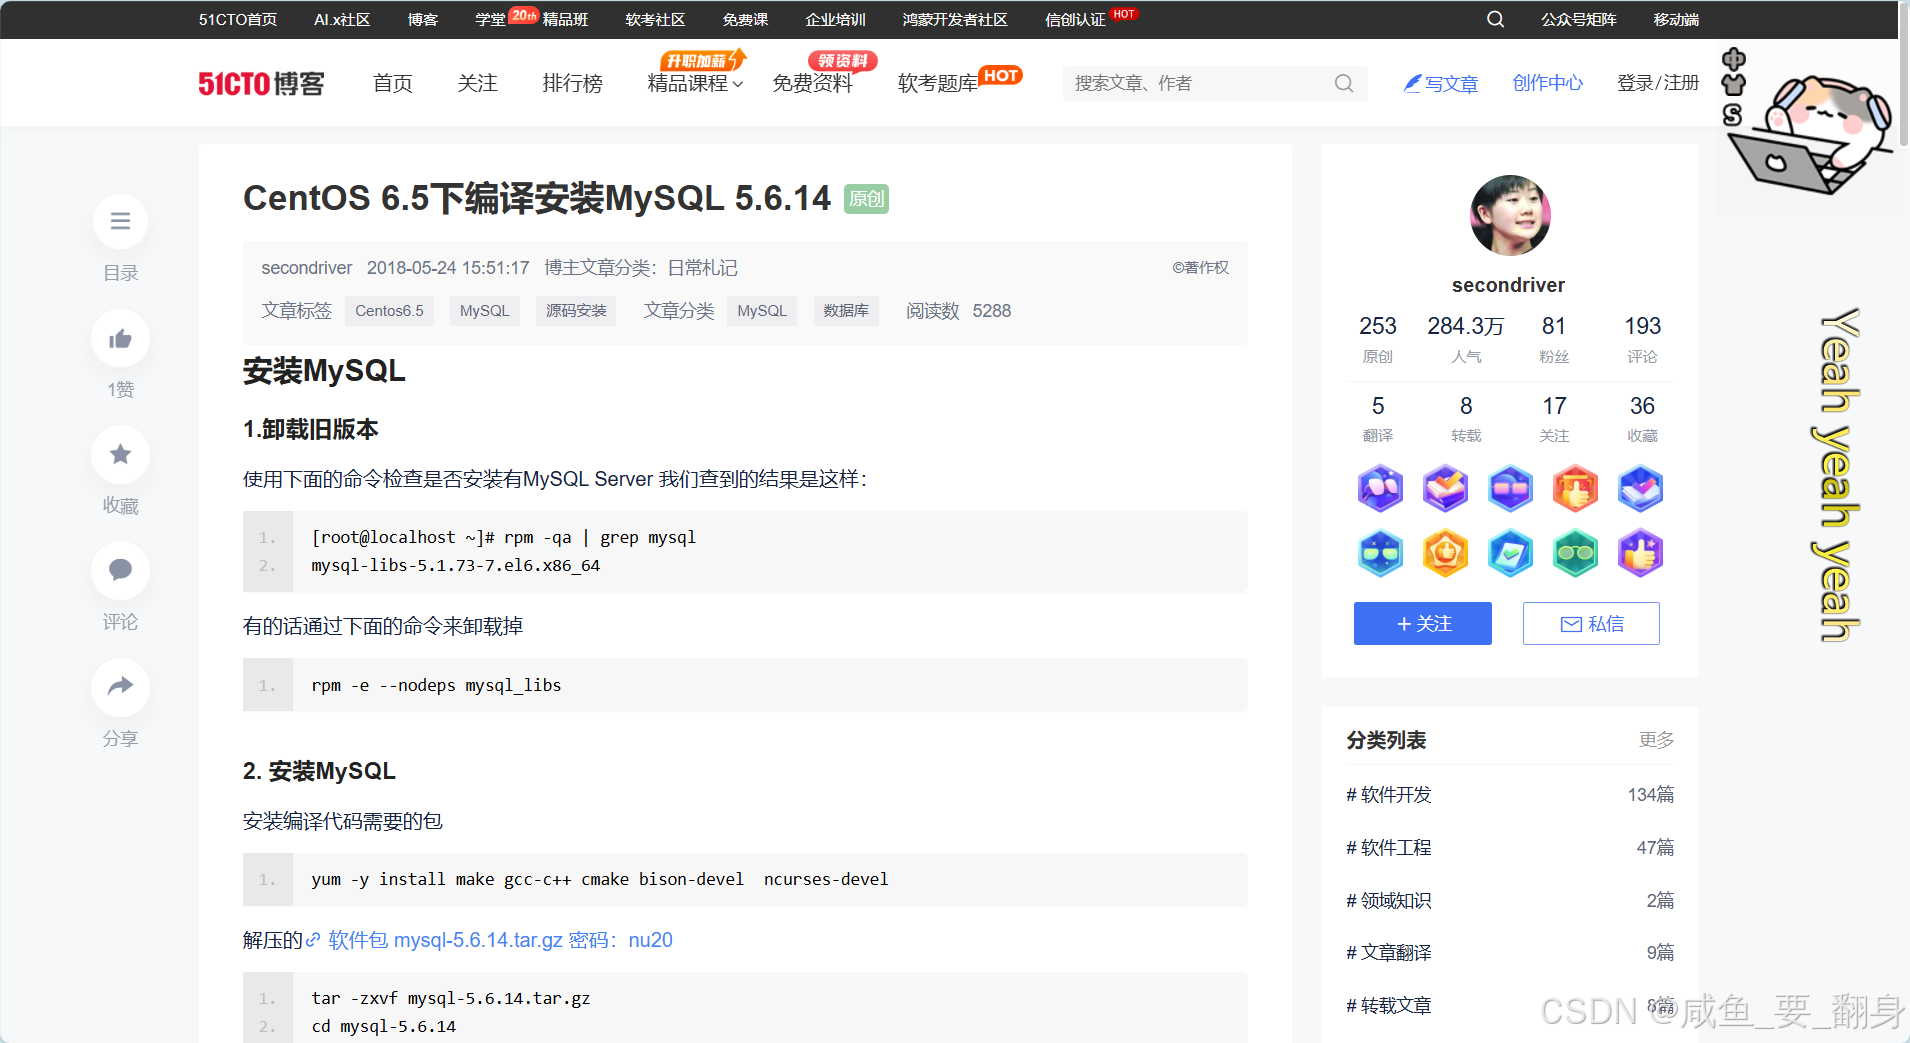Click the 原创 green tag beside title
1910x1043 pixels.
tap(866, 199)
